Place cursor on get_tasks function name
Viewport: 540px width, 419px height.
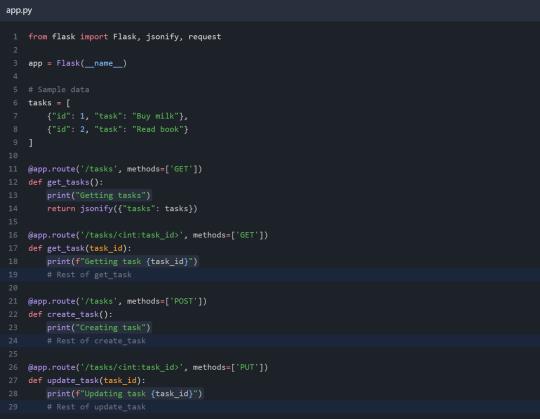[68, 182]
